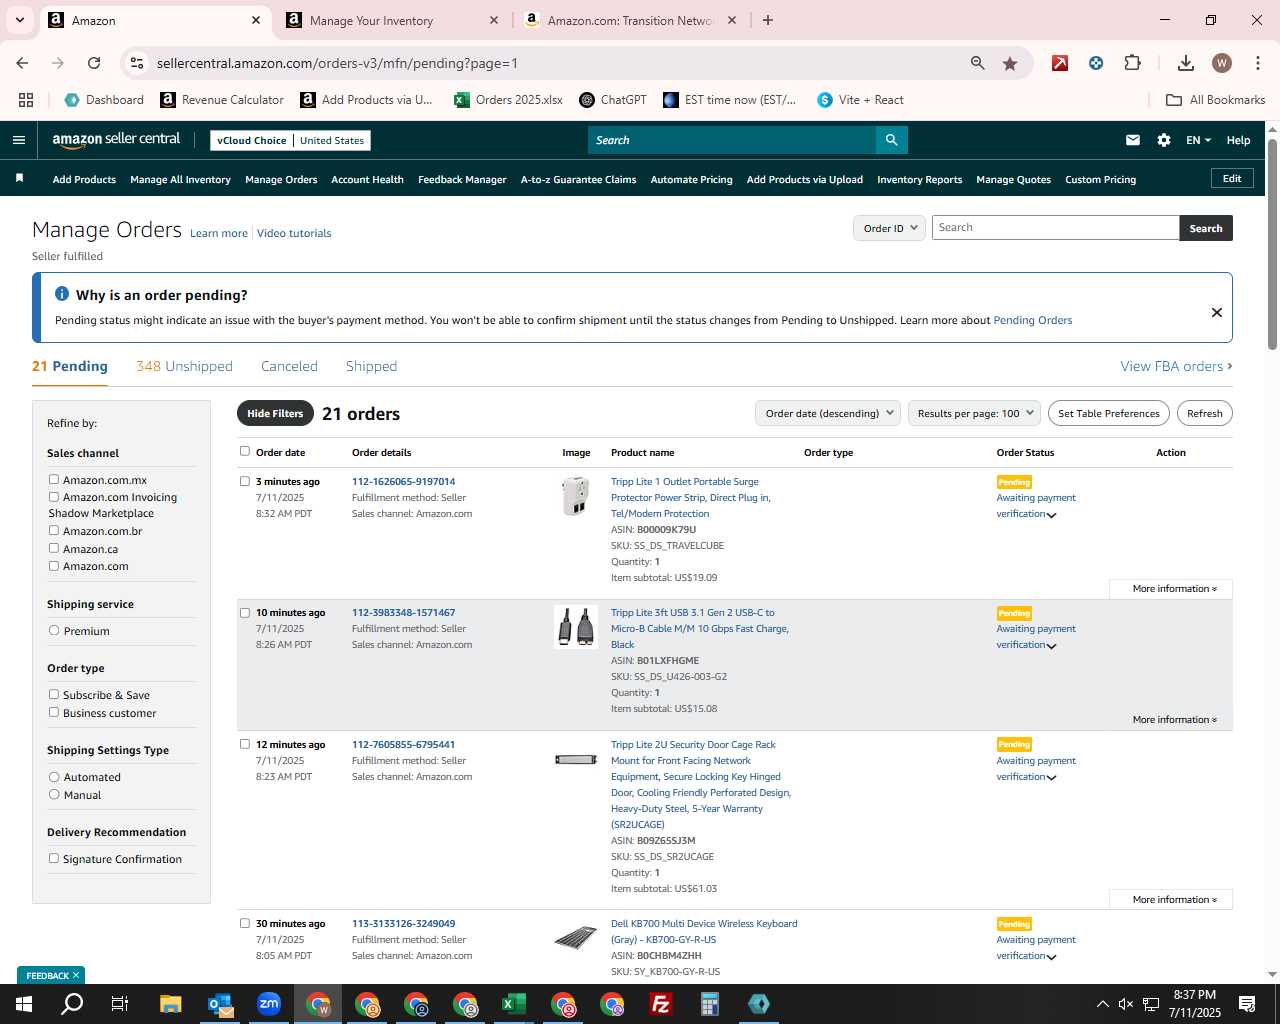Open the browser extensions puzzle icon
The width and height of the screenshot is (1280, 1024).
pyautogui.click(x=1132, y=63)
